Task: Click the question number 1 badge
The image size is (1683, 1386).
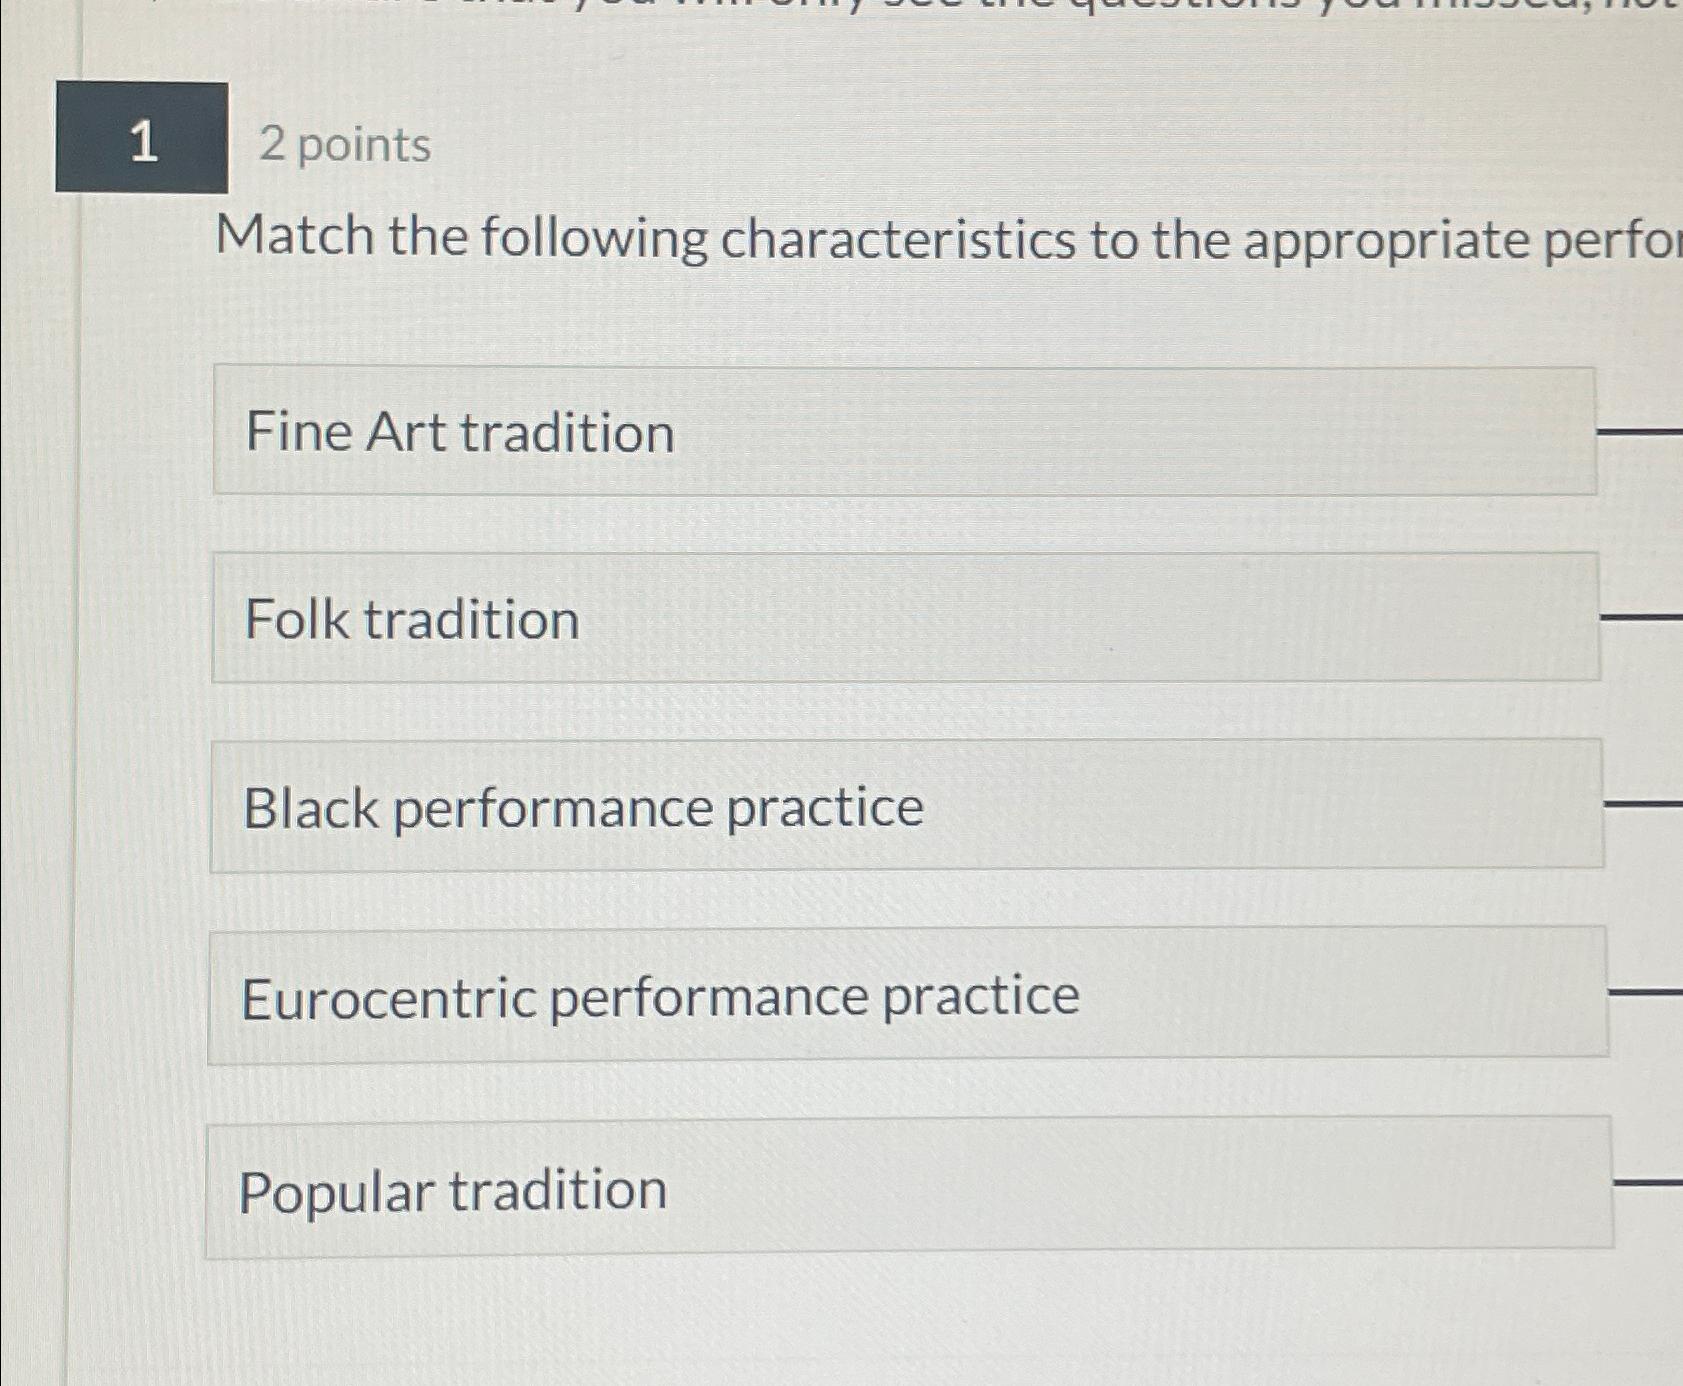Action: point(143,142)
